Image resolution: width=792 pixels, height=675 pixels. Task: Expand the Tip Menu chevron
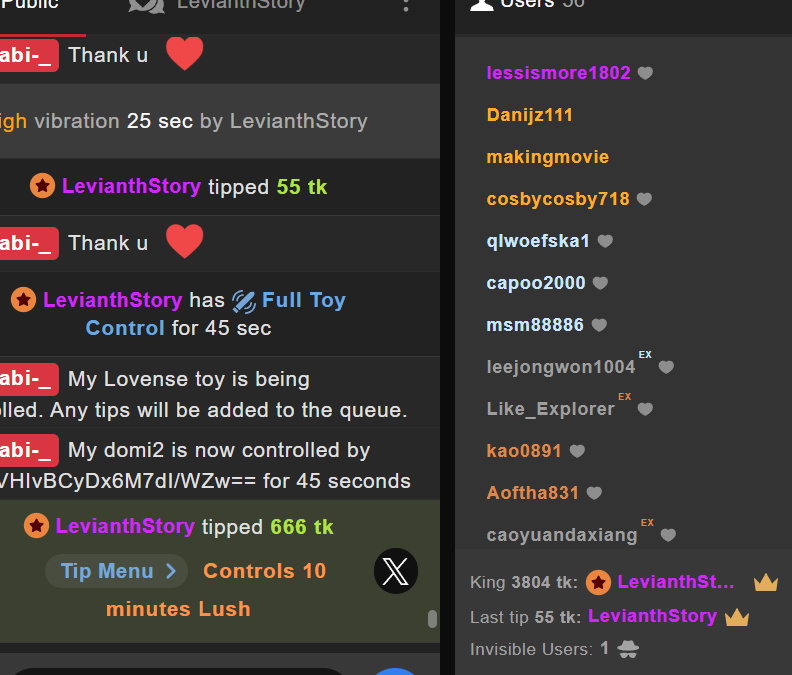coord(171,571)
